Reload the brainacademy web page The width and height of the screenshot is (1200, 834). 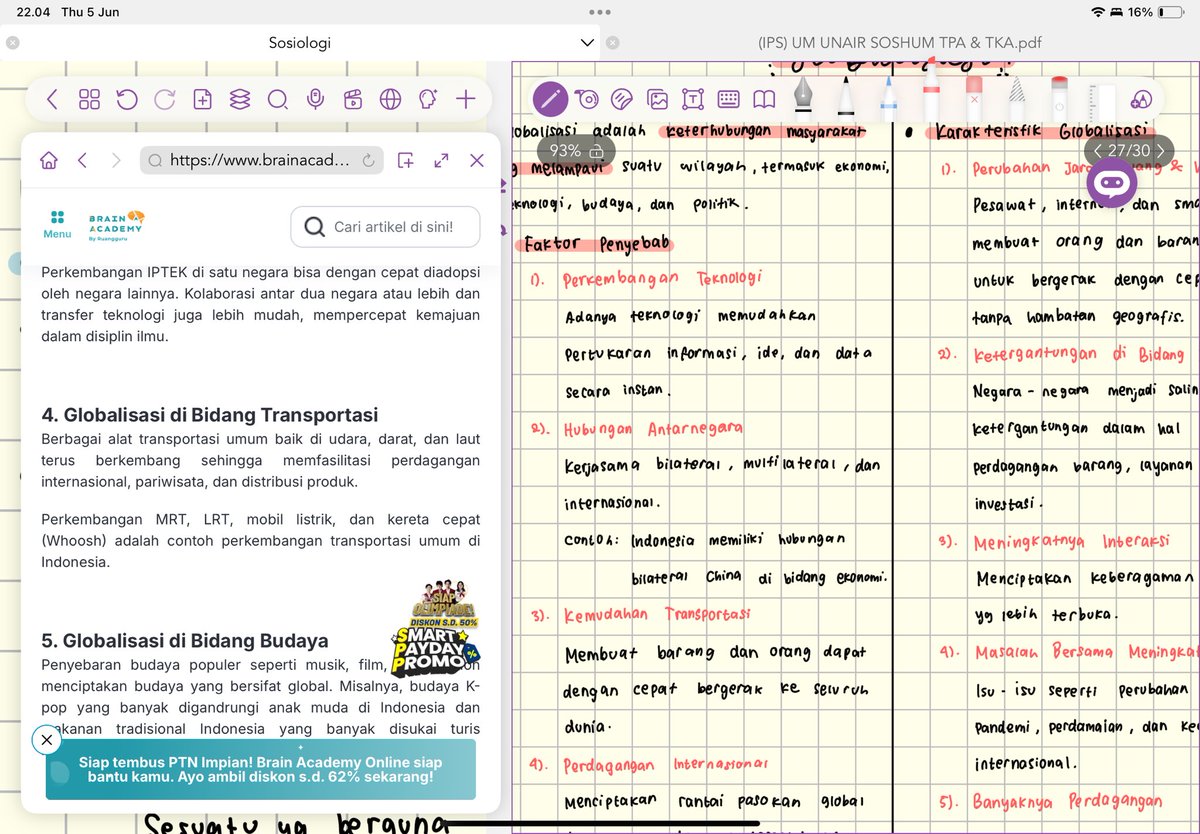[368, 160]
